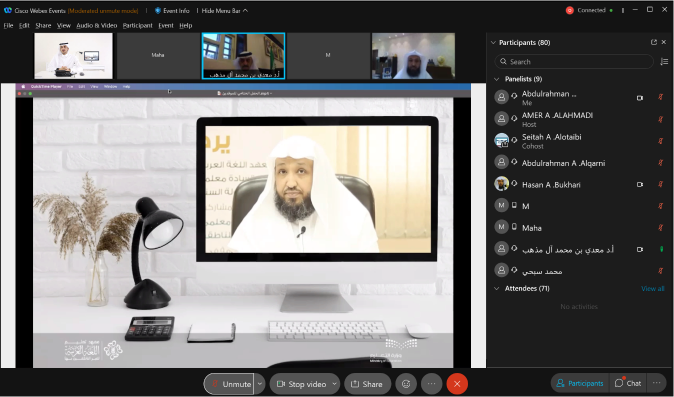Click green active mic icon for أ.د معدي
This screenshot has width=674, height=397.
[661, 249]
